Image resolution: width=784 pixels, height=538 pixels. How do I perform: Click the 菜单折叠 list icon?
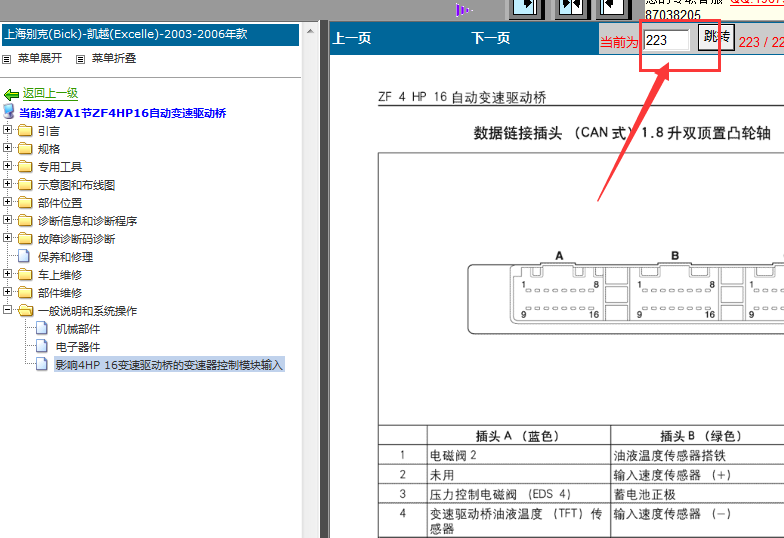[80, 60]
